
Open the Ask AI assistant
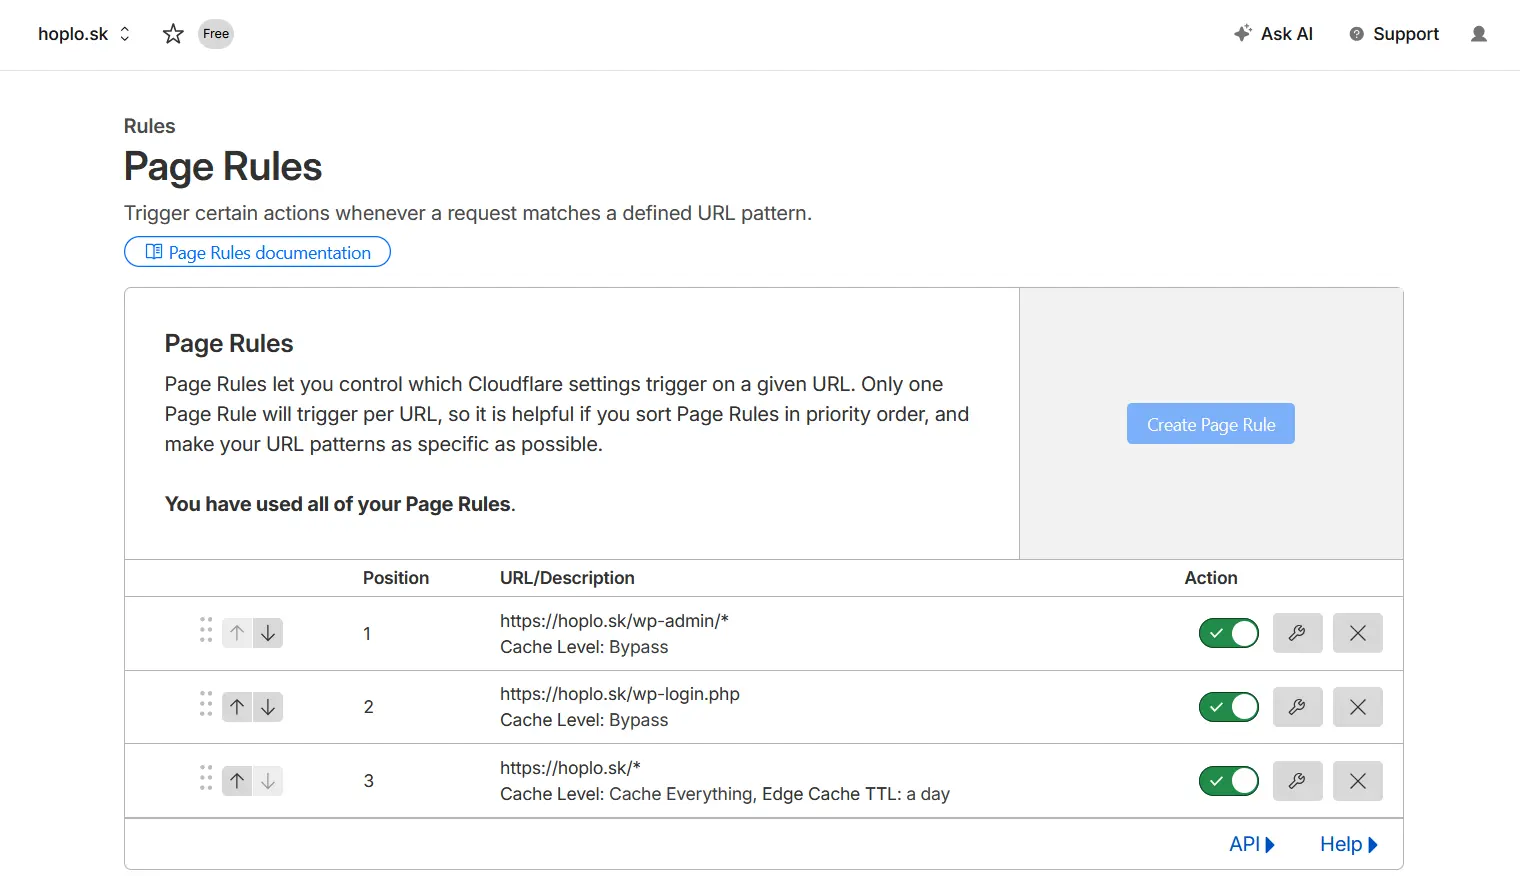click(1274, 33)
